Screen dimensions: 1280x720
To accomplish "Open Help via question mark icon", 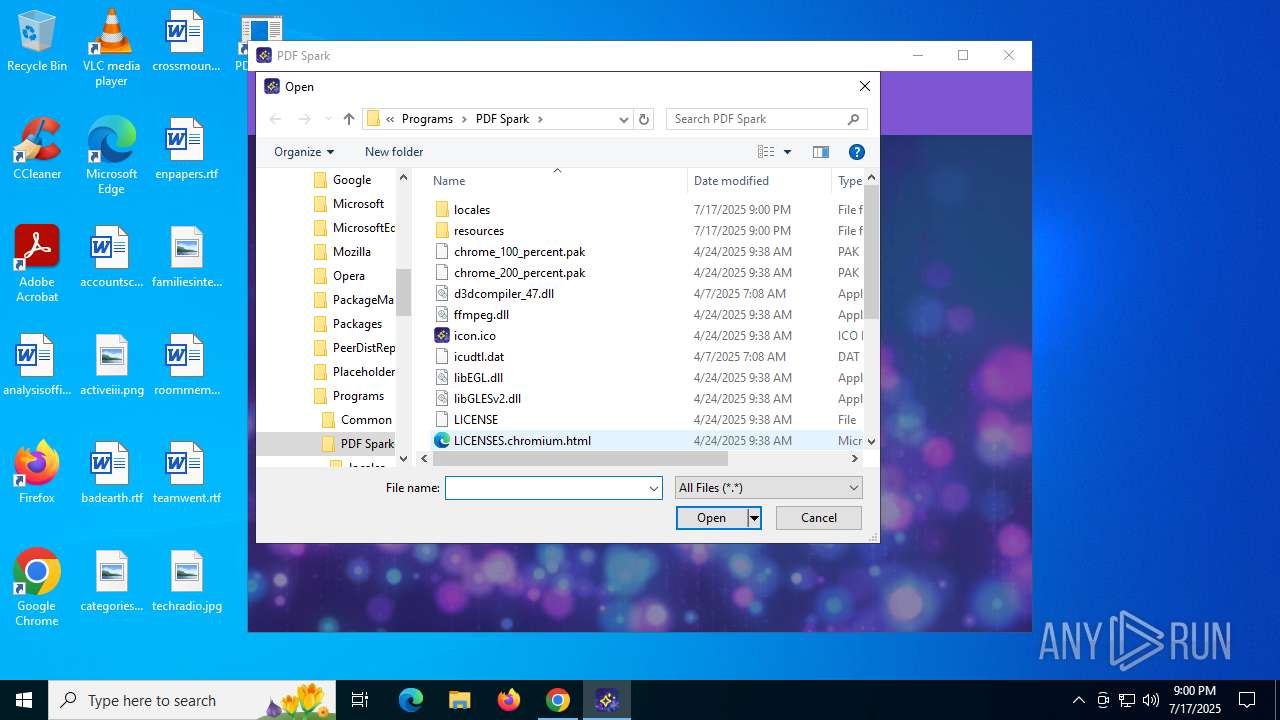I will click(856, 152).
